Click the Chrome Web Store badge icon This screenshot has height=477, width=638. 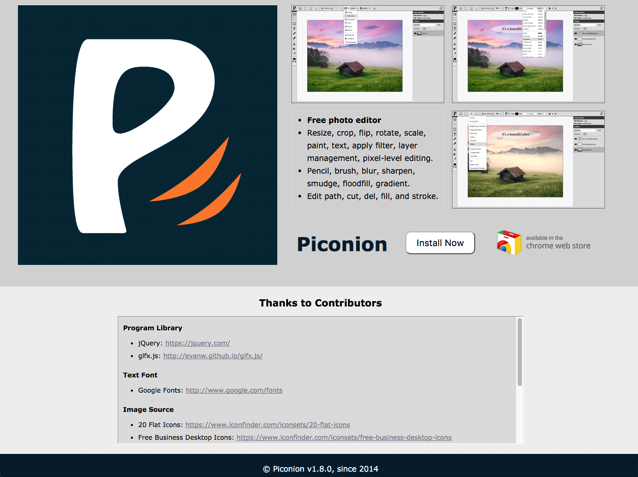point(509,243)
